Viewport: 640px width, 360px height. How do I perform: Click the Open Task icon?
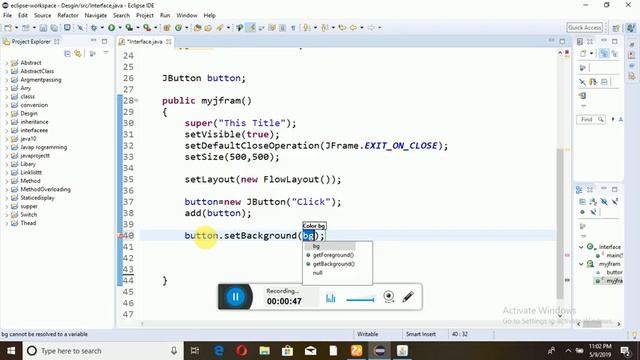click(x=208, y=28)
